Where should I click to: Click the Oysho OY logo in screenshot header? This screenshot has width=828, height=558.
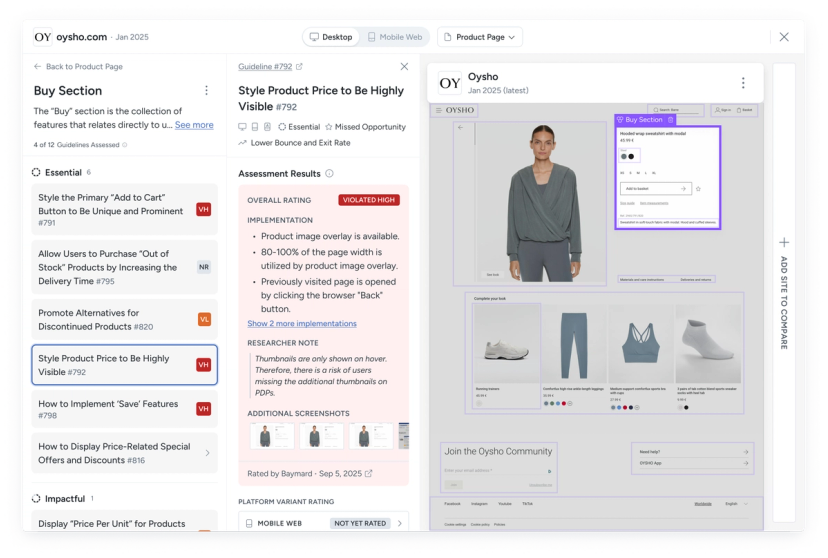point(450,83)
